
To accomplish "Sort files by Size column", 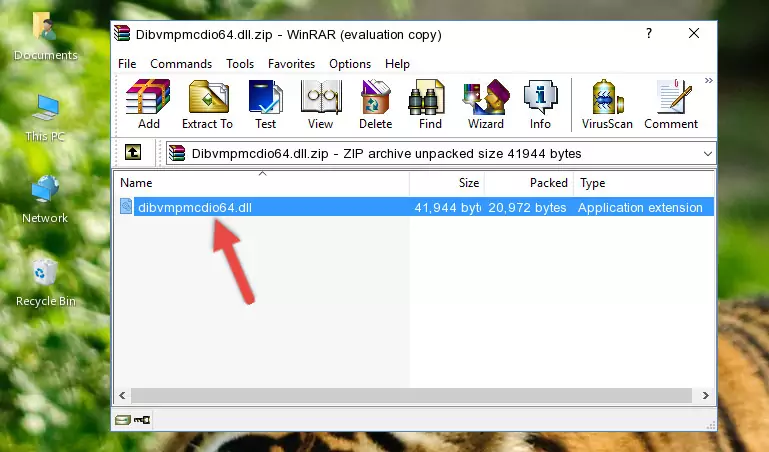I will pyautogui.click(x=447, y=183).
